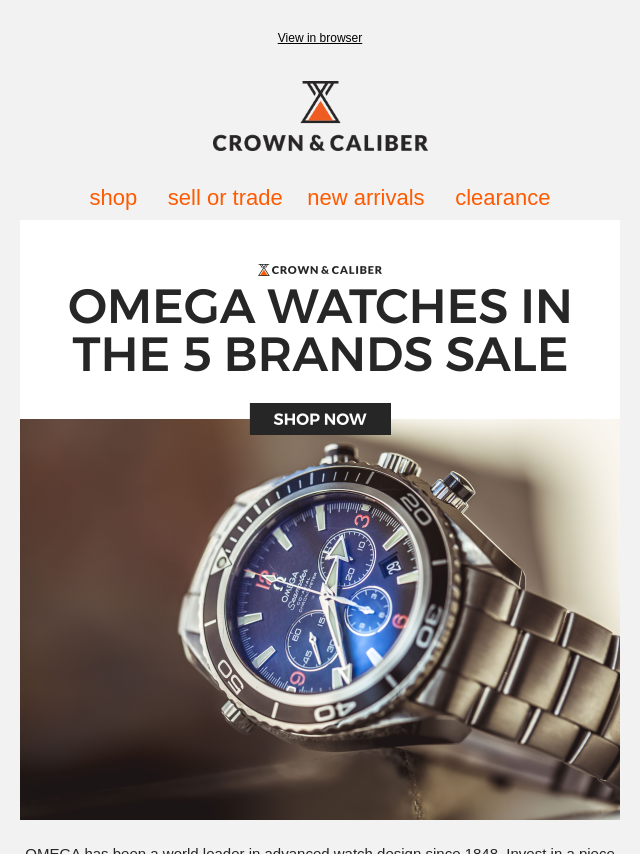
Task: Open the sell or trade link
Action: point(225,197)
